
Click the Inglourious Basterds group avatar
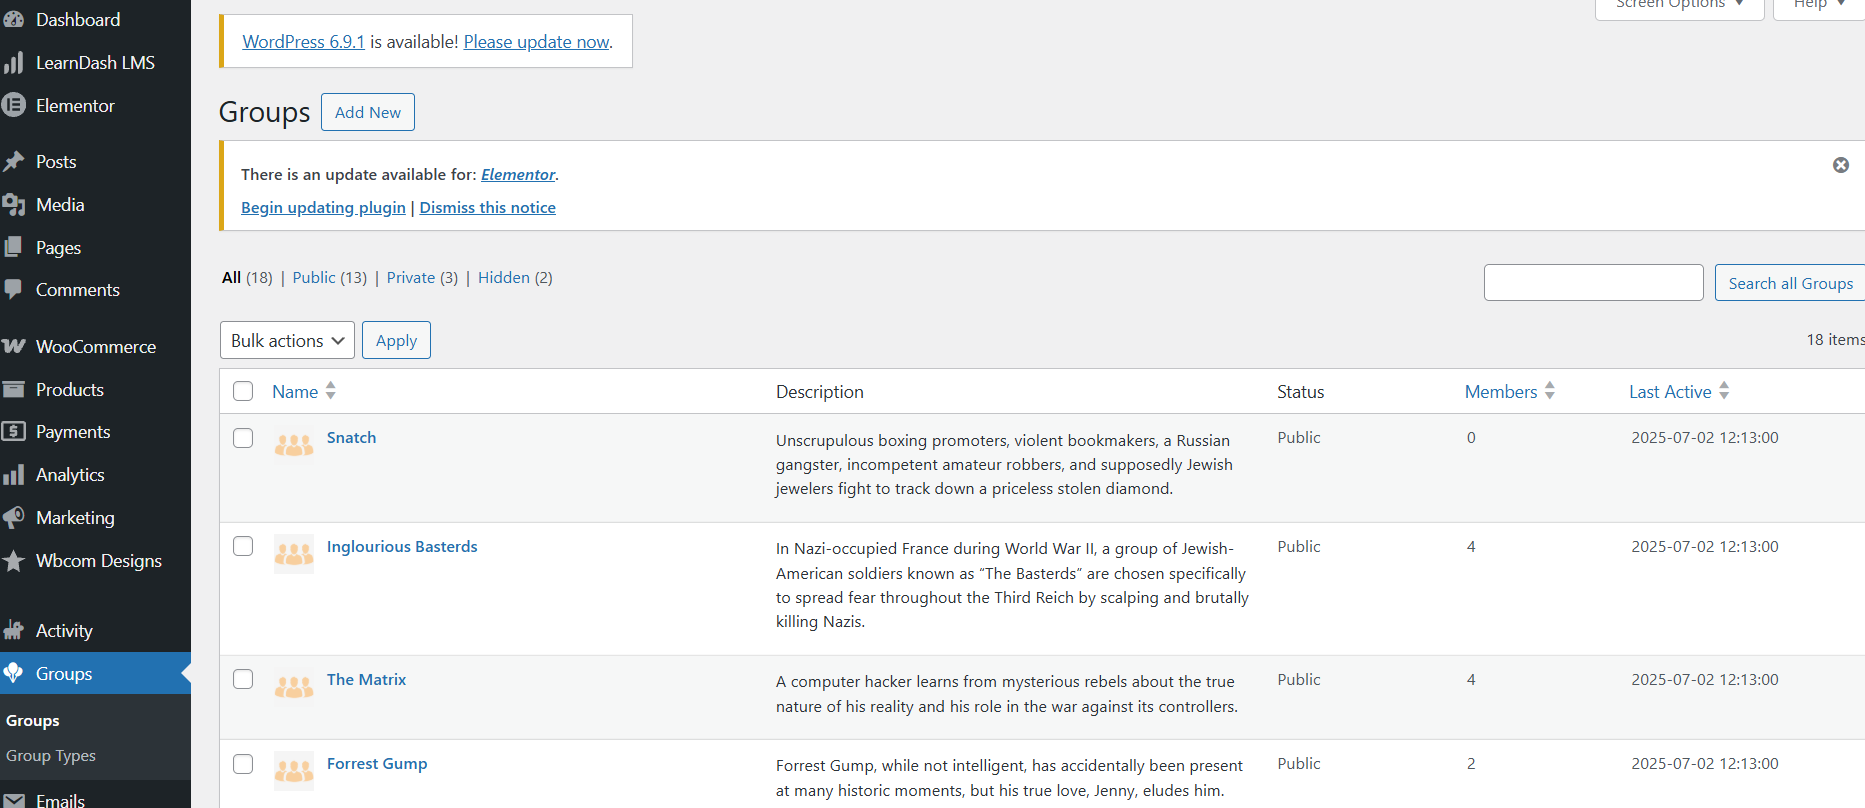point(294,553)
